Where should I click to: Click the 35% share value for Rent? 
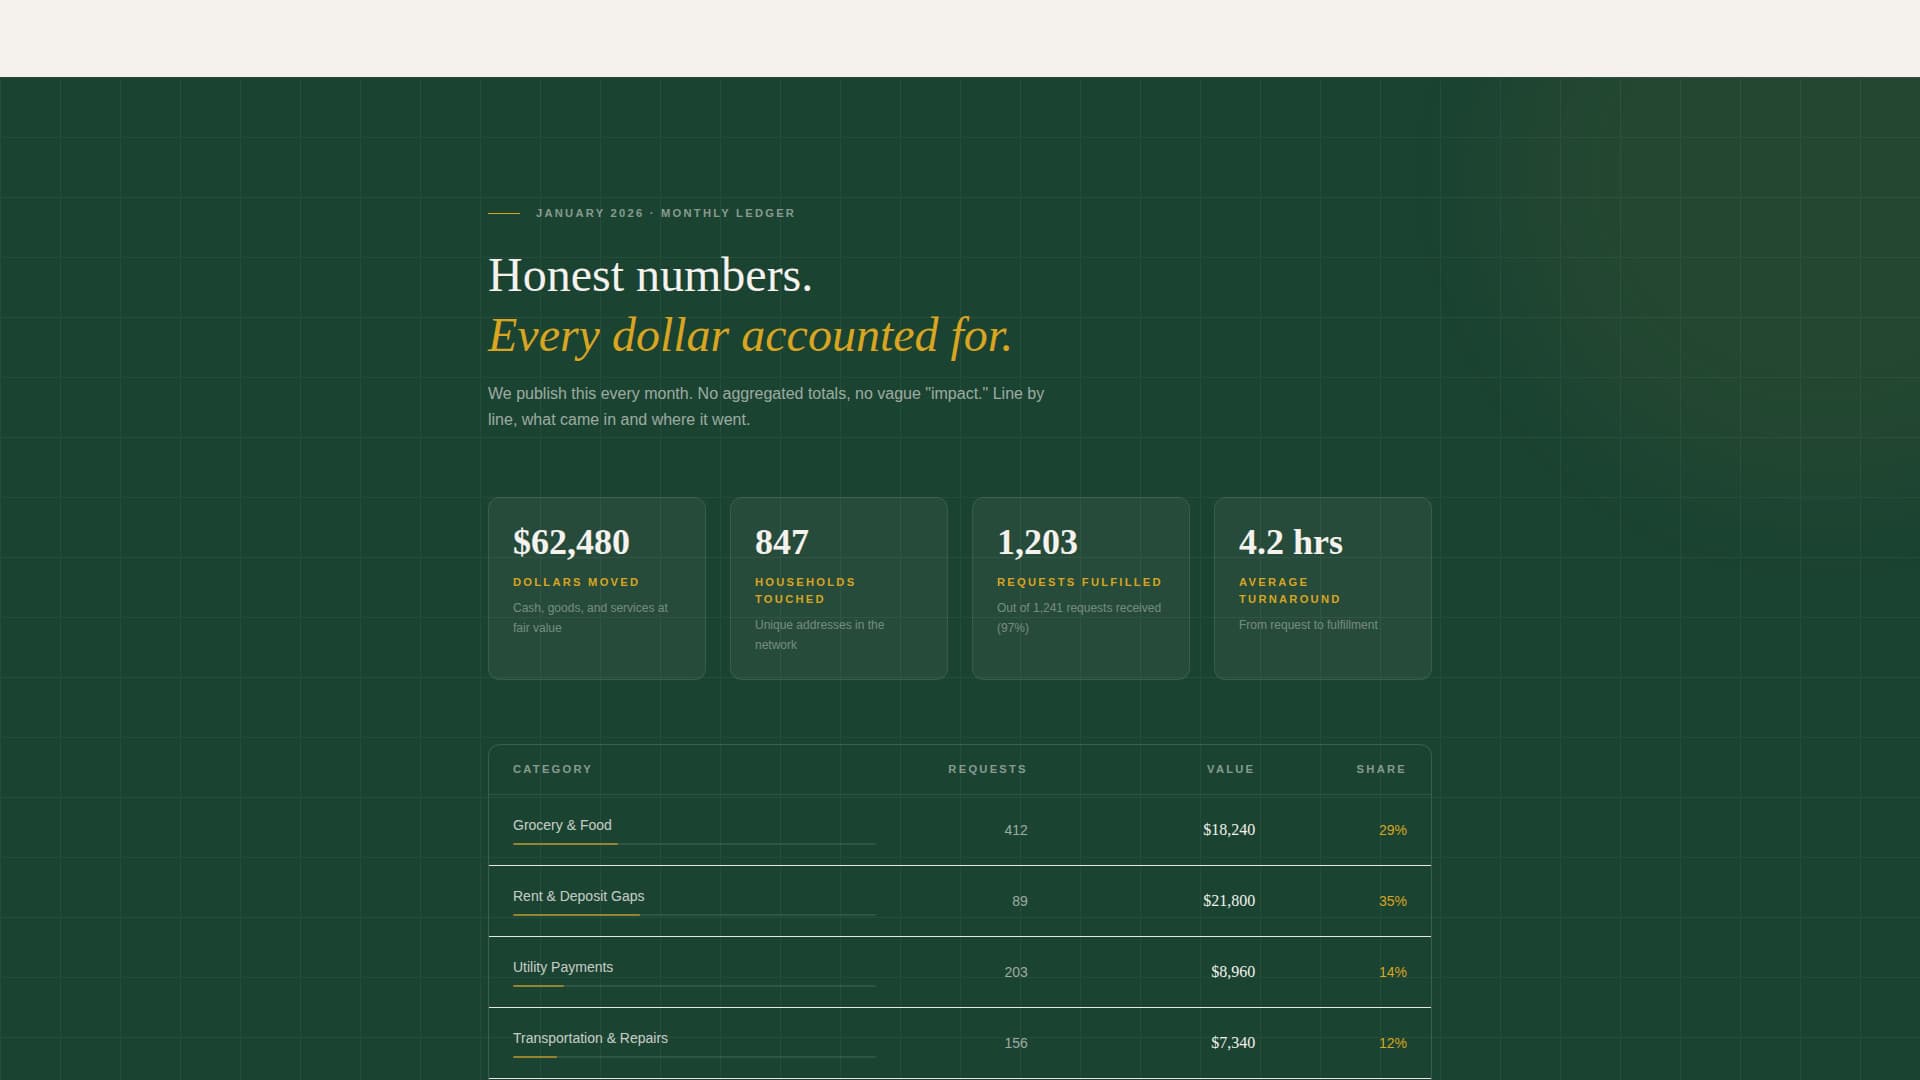(x=1392, y=901)
